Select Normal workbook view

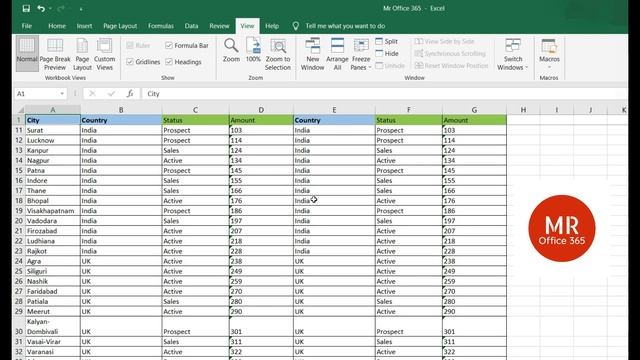pos(27,53)
